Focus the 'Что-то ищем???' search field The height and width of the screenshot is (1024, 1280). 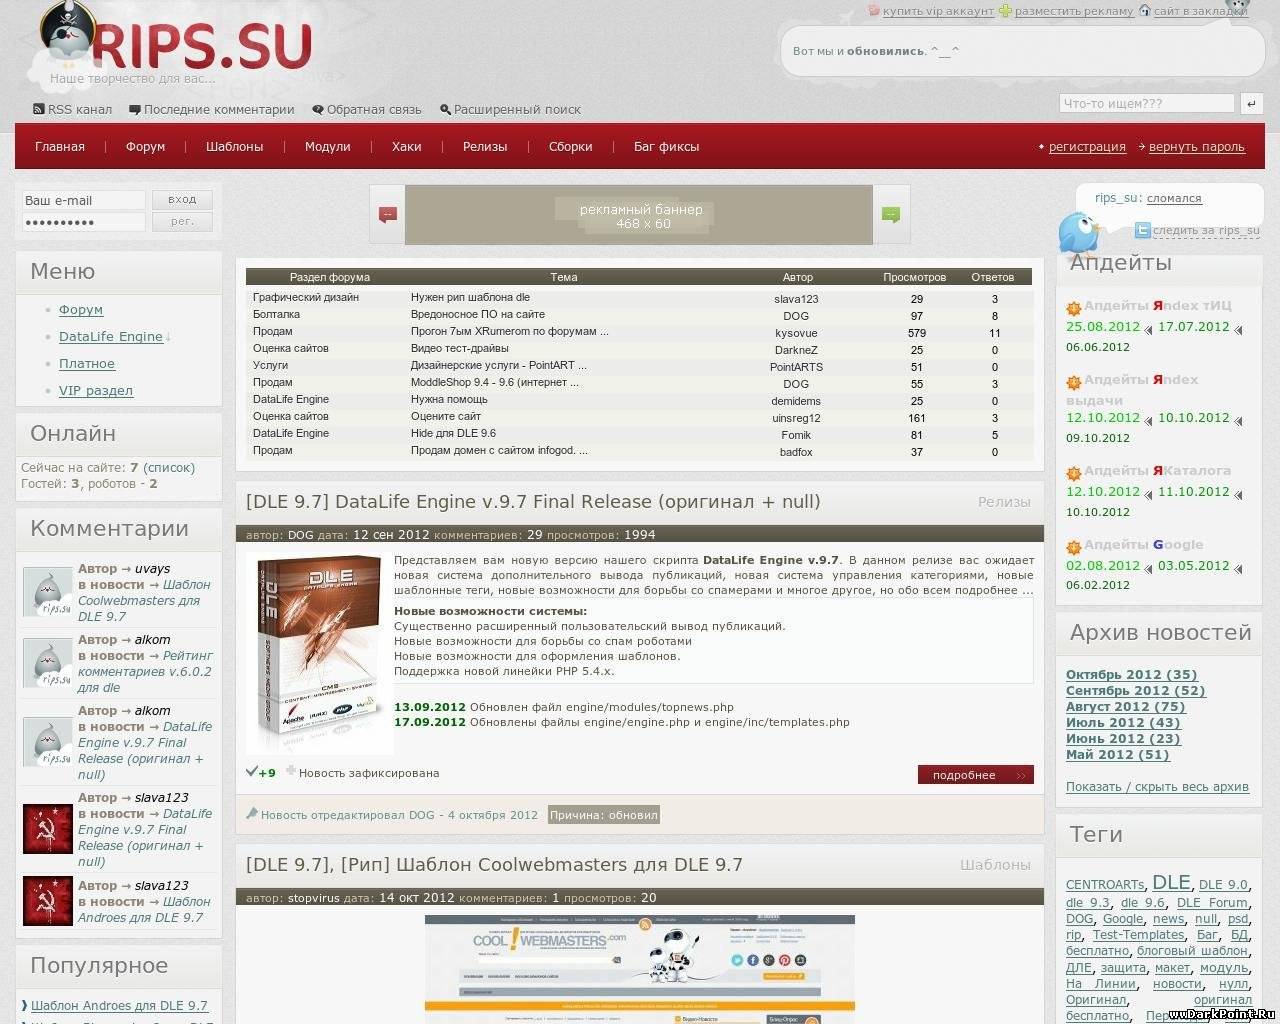point(1147,103)
